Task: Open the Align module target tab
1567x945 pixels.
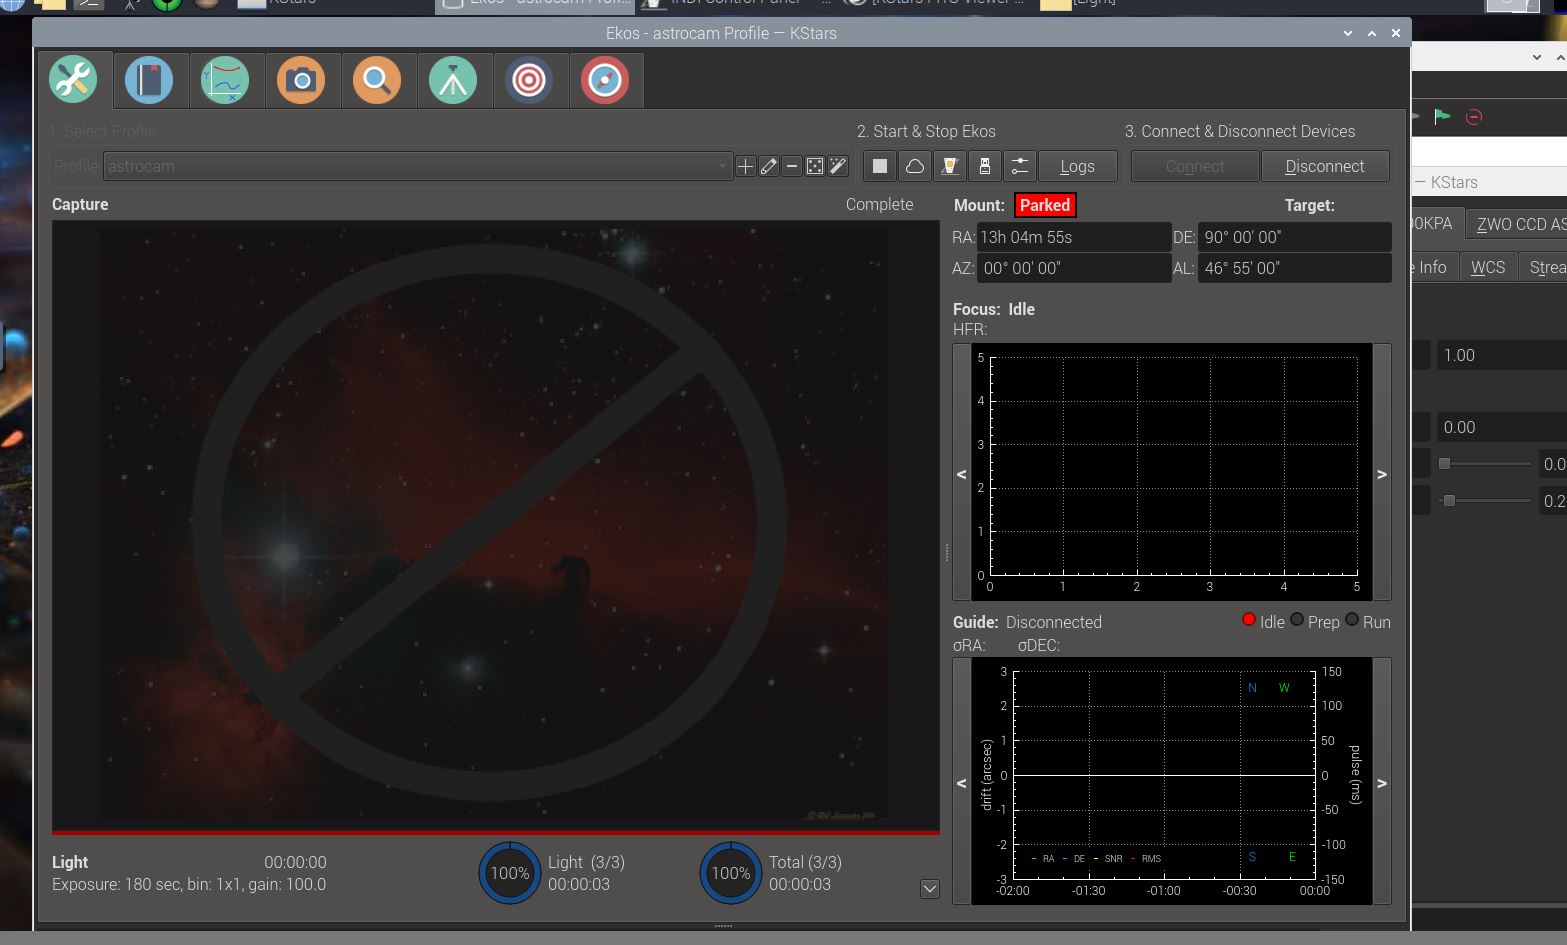Action: pos(529,80)
